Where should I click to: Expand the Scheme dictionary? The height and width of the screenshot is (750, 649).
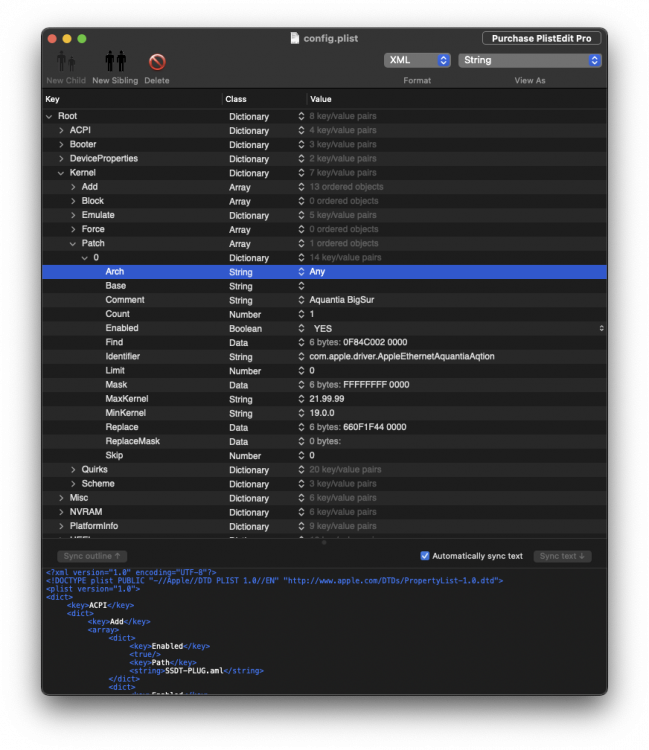tap(73, 484)
